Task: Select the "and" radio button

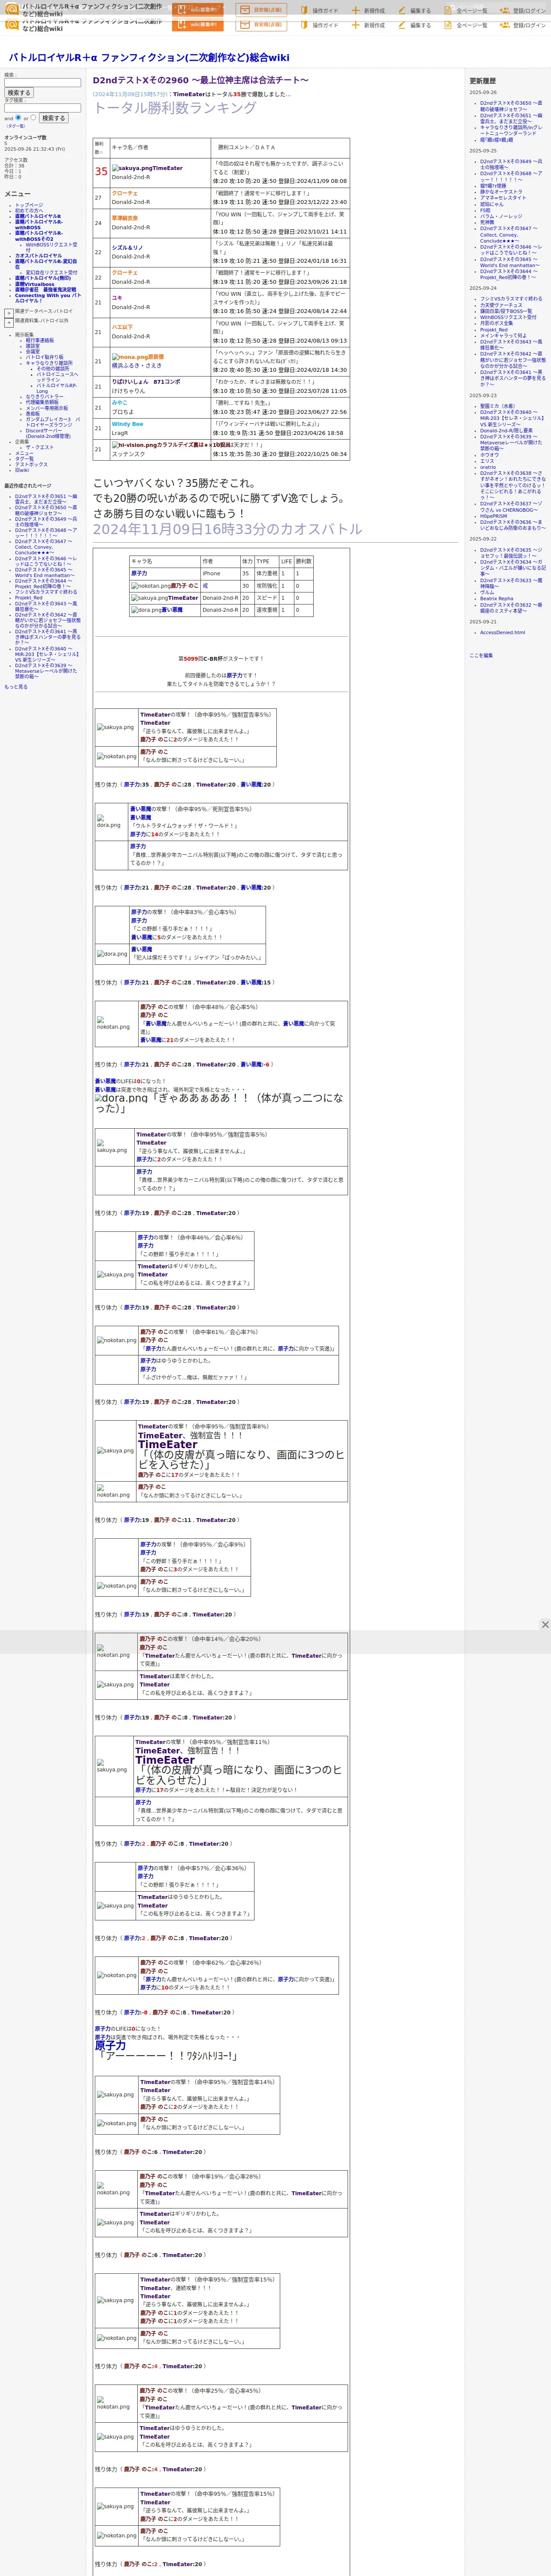Action: click(18, 118)
